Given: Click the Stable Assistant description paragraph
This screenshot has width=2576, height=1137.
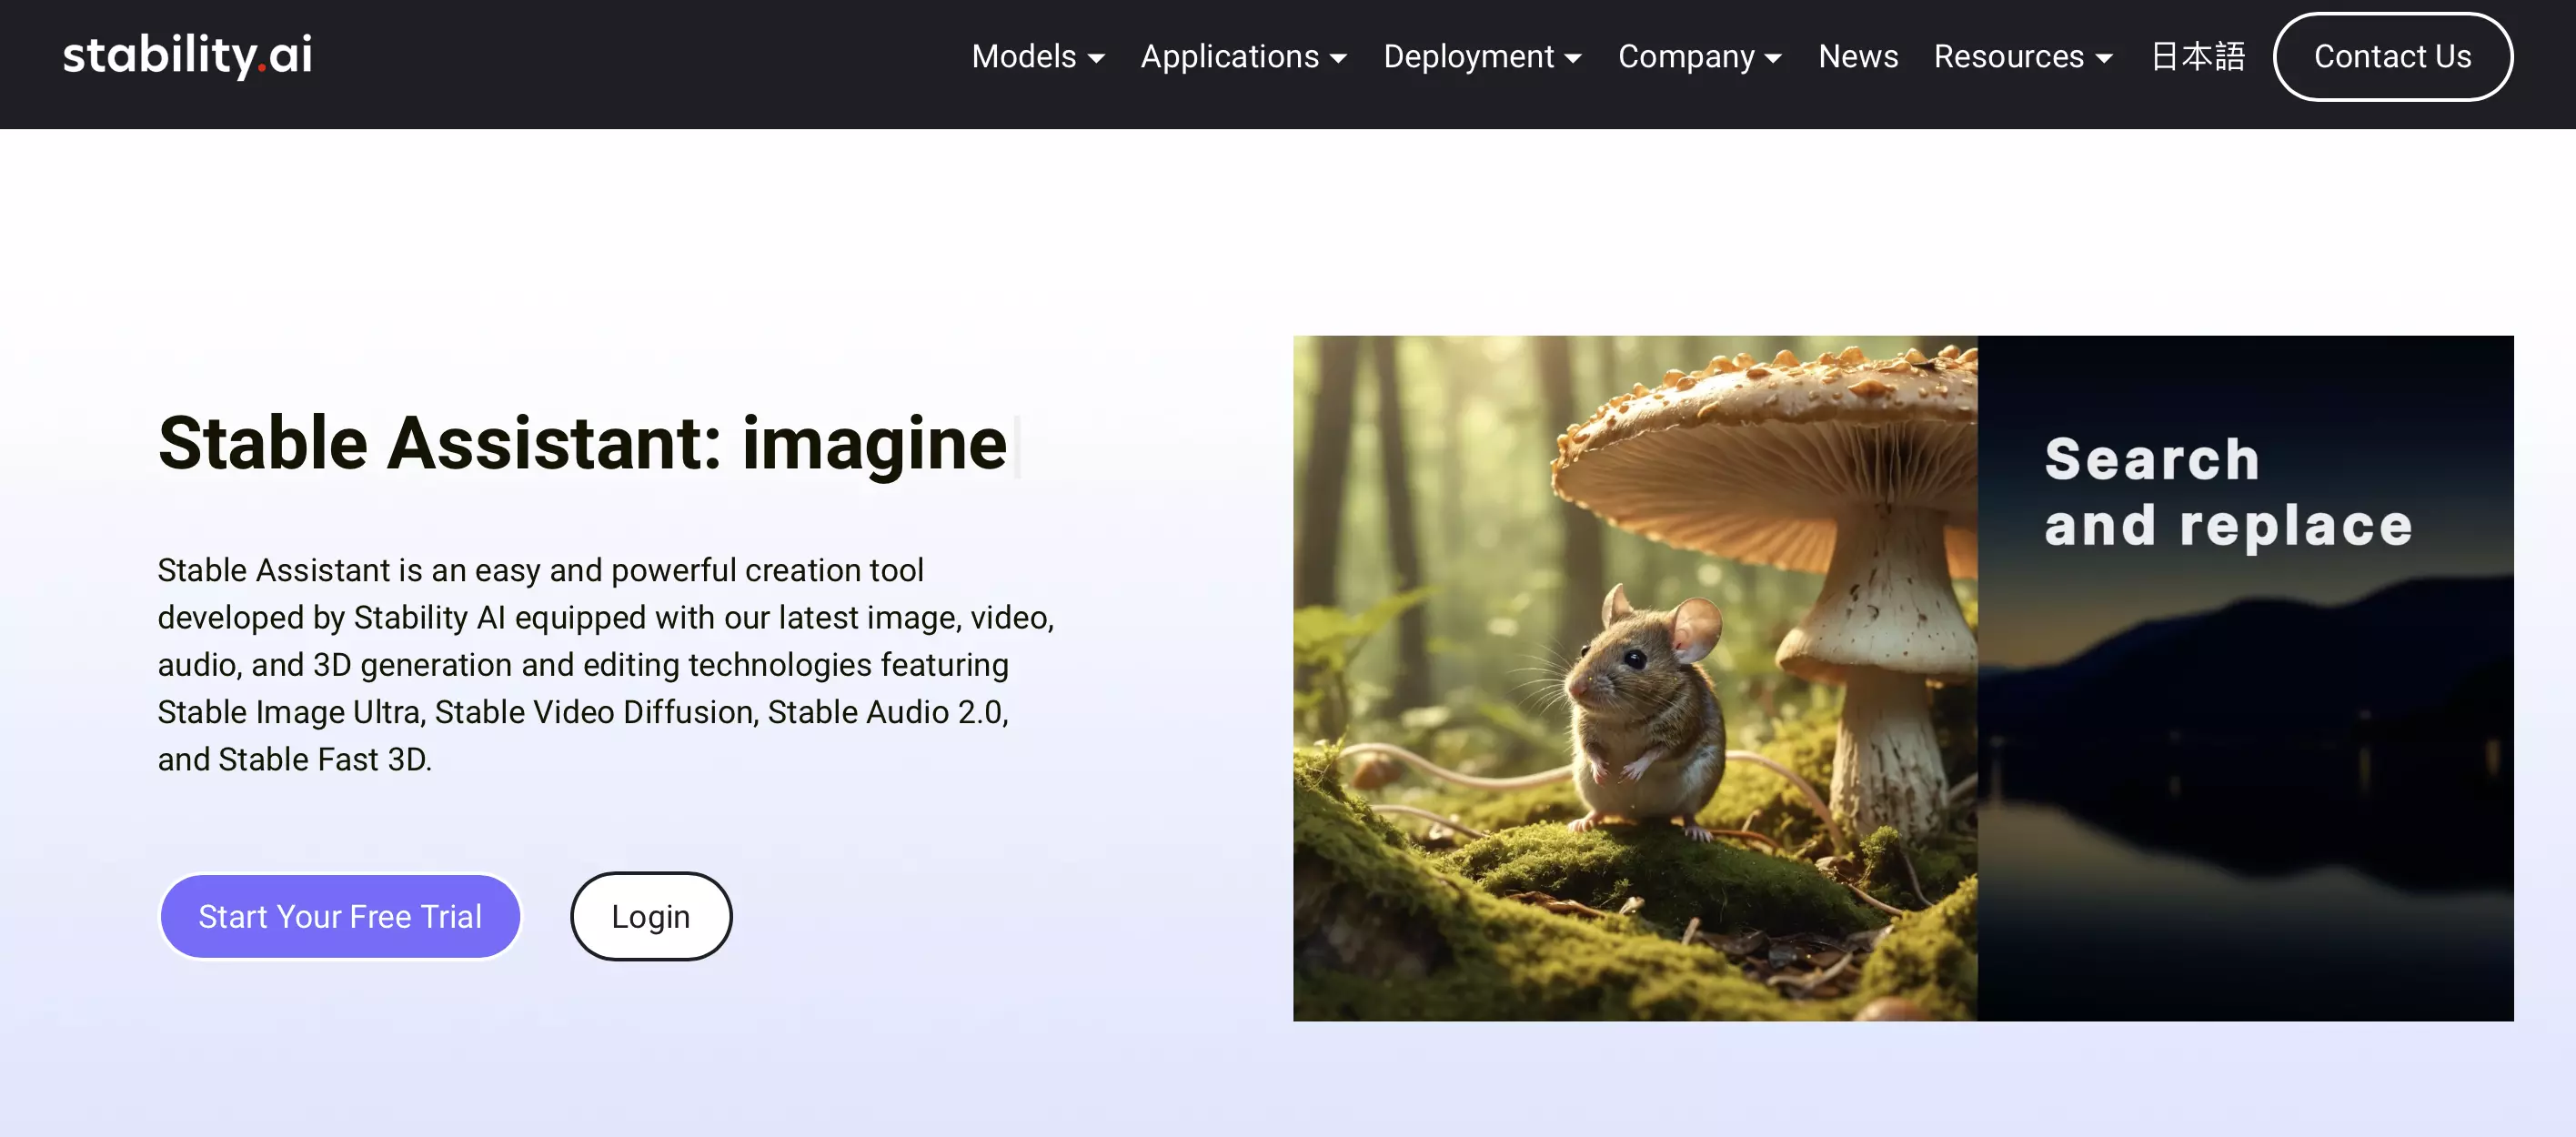Looking at the screenshot, I should [606, 664].
